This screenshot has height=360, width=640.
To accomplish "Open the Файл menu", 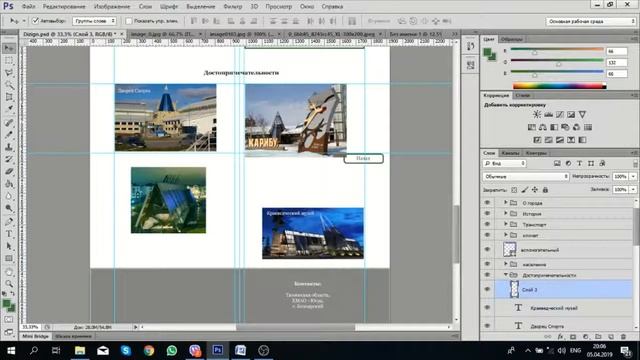I will coord(28,7).
